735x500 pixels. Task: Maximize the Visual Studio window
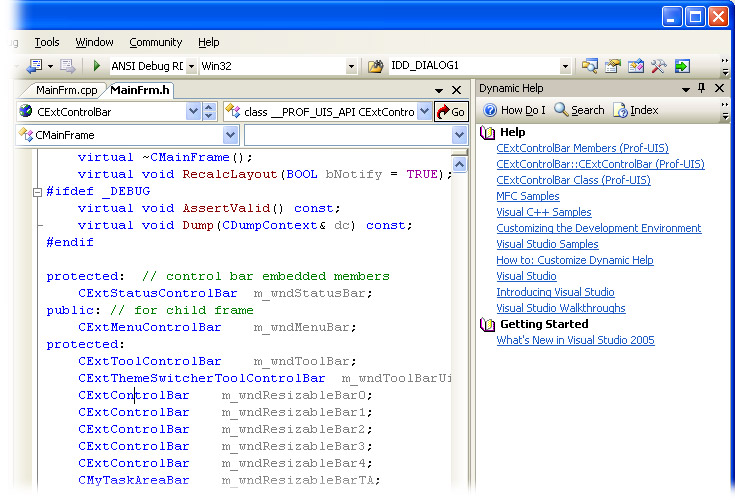pos(695,17)
